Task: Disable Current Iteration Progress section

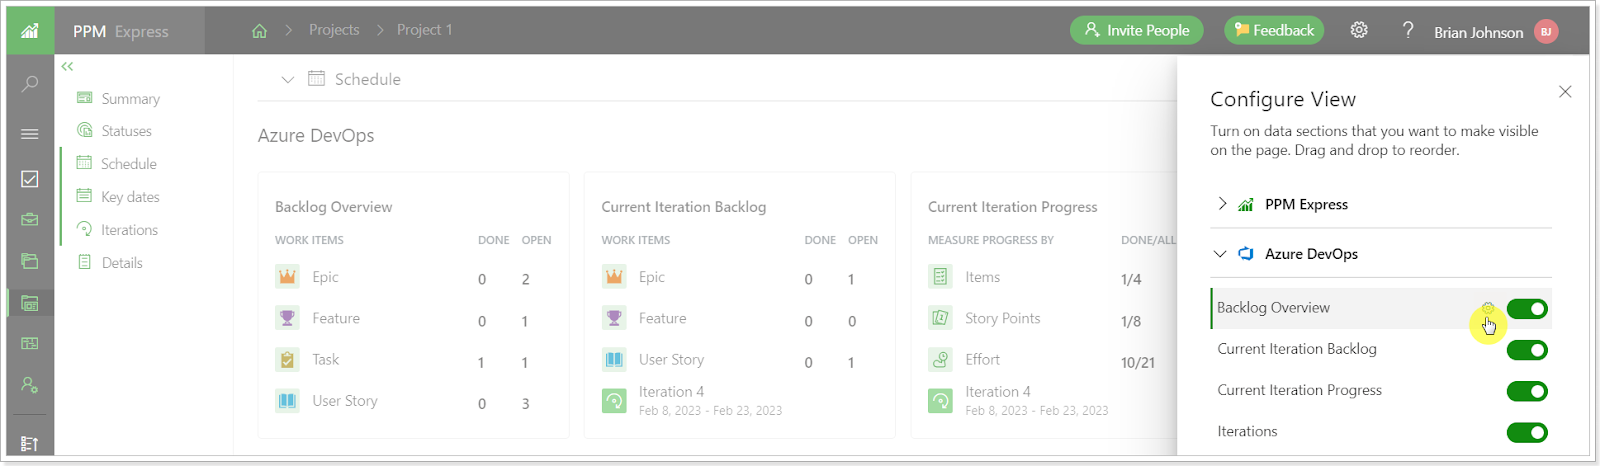Action: pyautogui.click(x=1527, y=391)
